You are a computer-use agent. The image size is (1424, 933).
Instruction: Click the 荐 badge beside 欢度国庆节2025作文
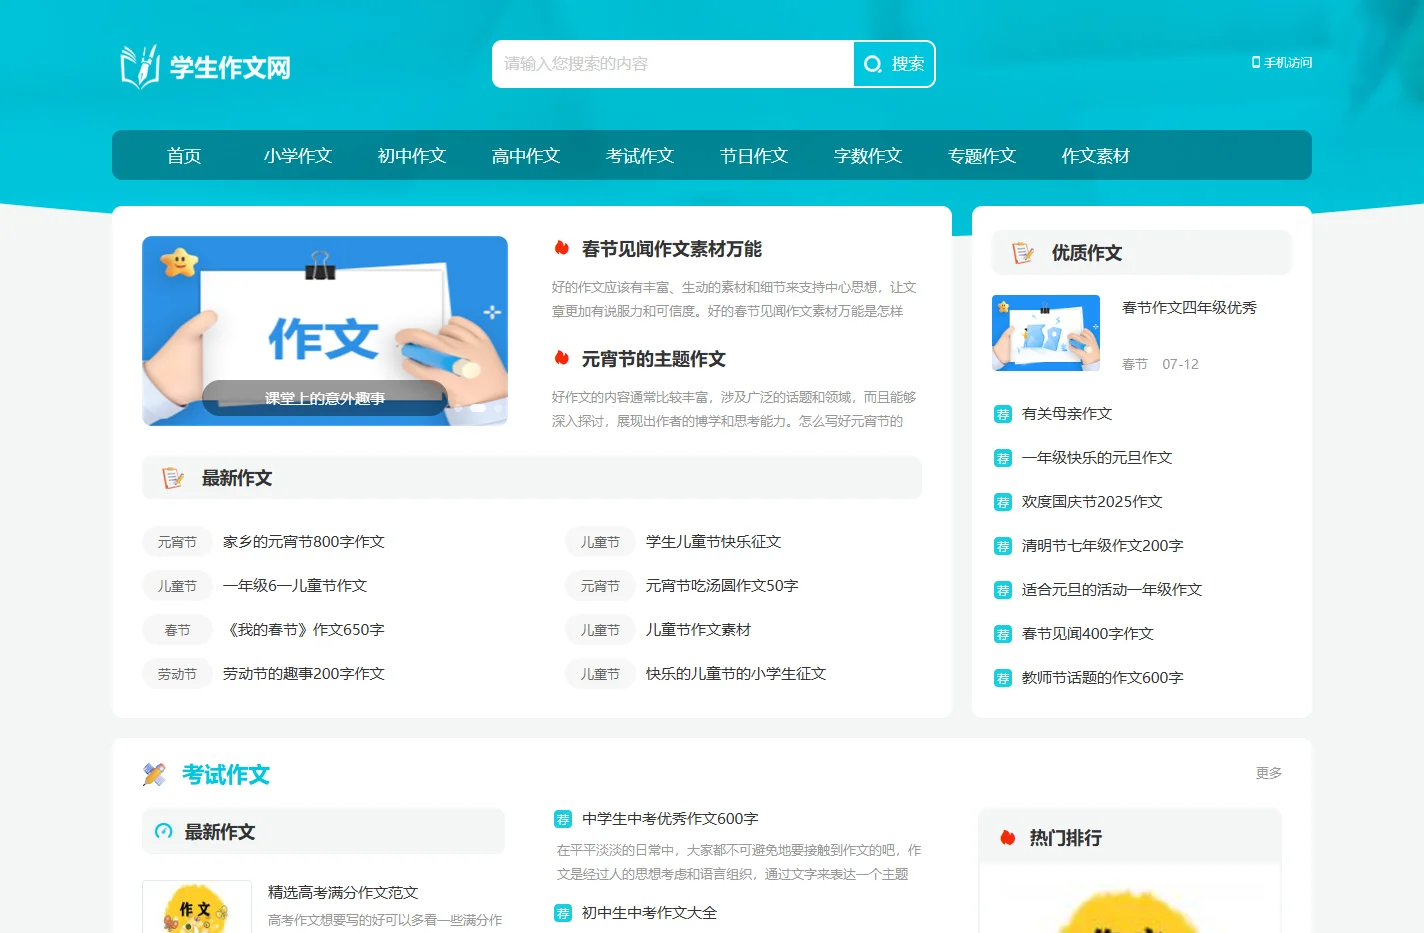coord(1003,502)
